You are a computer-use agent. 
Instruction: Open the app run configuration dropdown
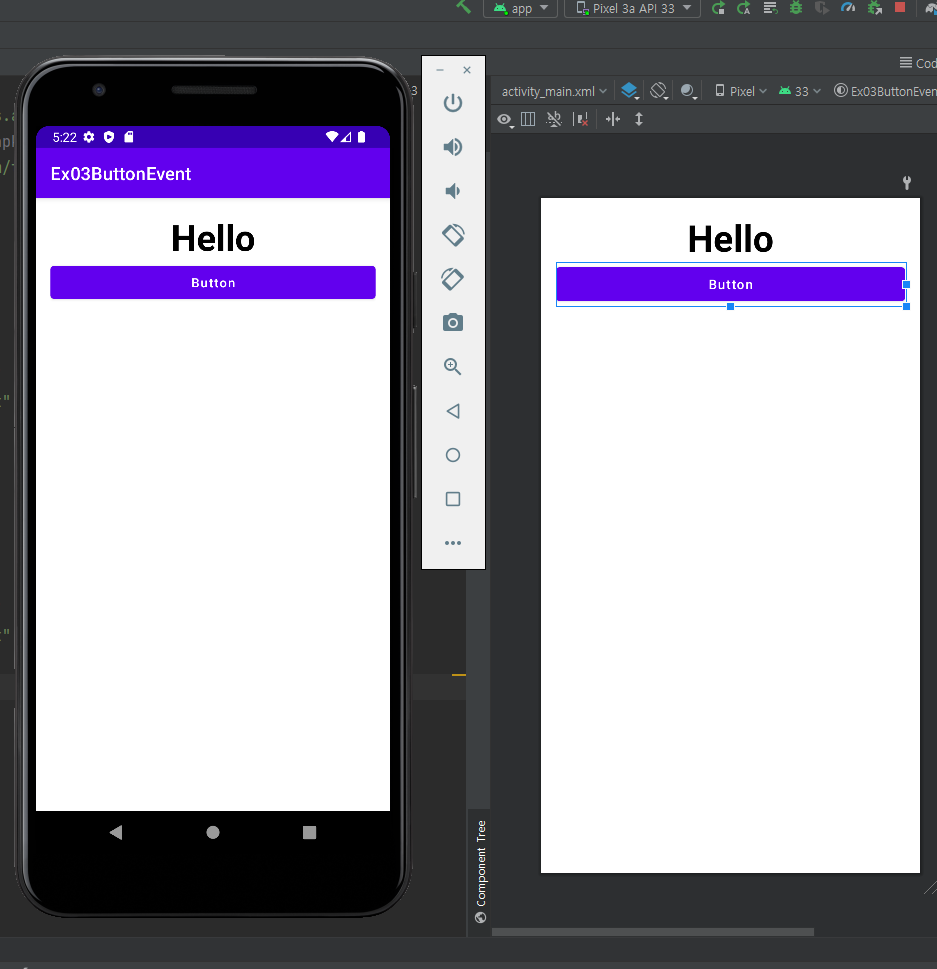coord(520,8)
